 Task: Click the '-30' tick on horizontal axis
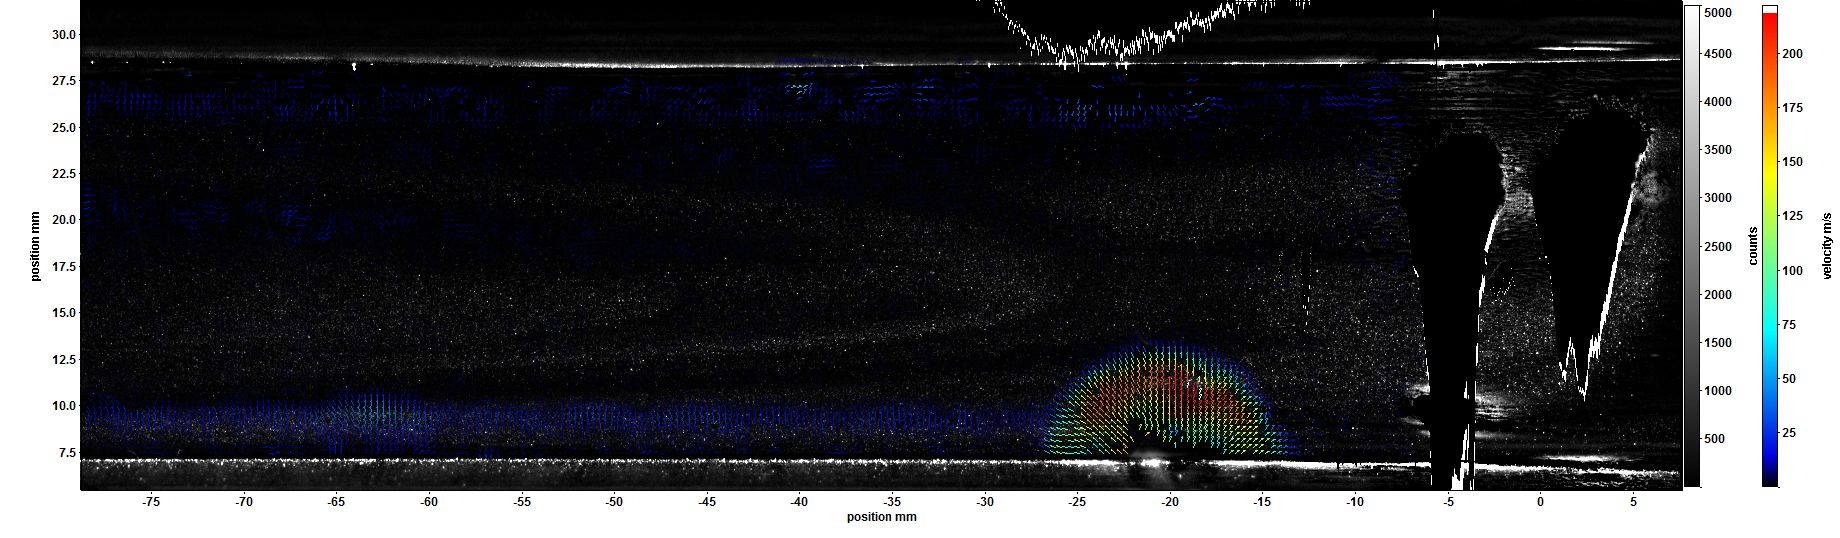click(985, 502)
